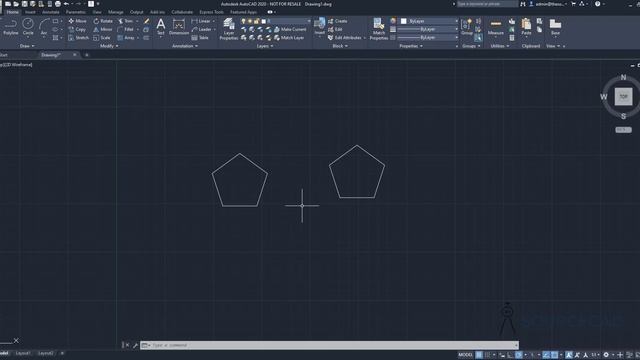Screen dimensions: 640x360
Task: Activate the Fillet command
Action: pos(126,29)
